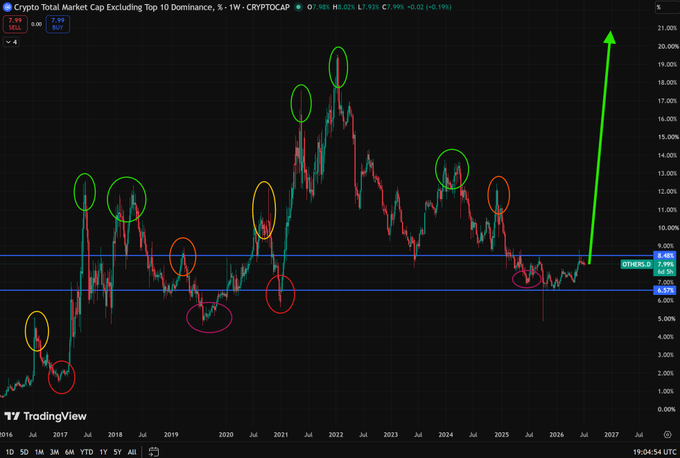This screenshot has height=458, width=680.
Task: Open chart axis settings gear icon
Action: [668, 435]
